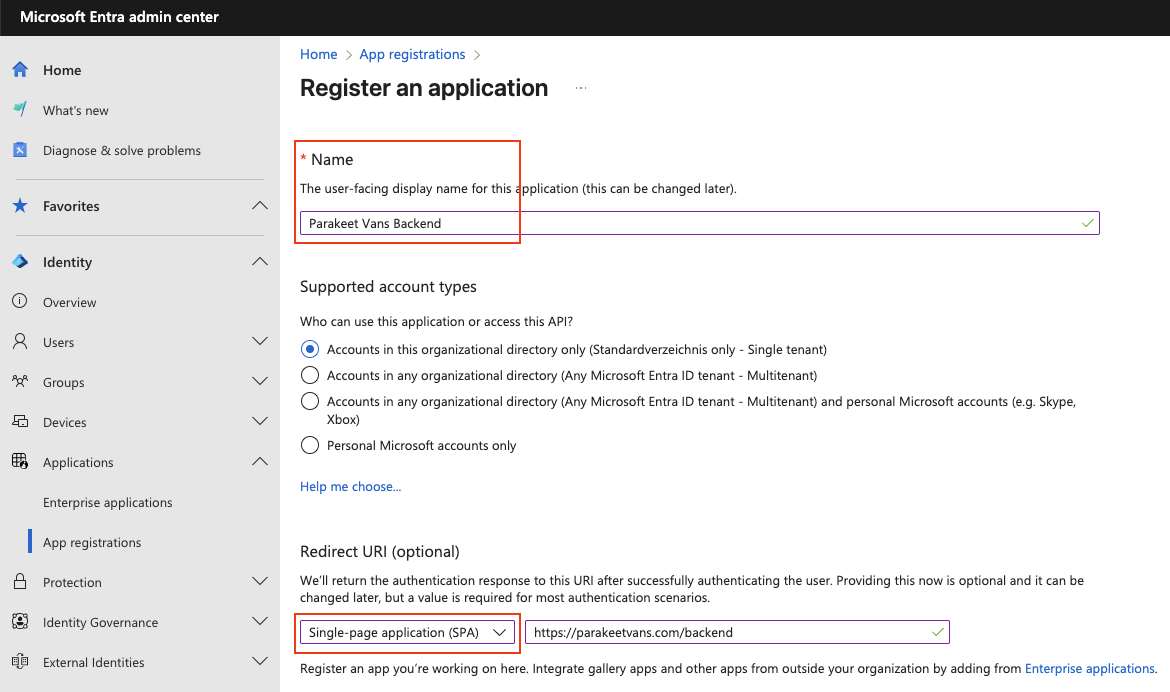Expand the Devices chevron
Viewport: 1170px width, 692px height.
click(260, 421)
